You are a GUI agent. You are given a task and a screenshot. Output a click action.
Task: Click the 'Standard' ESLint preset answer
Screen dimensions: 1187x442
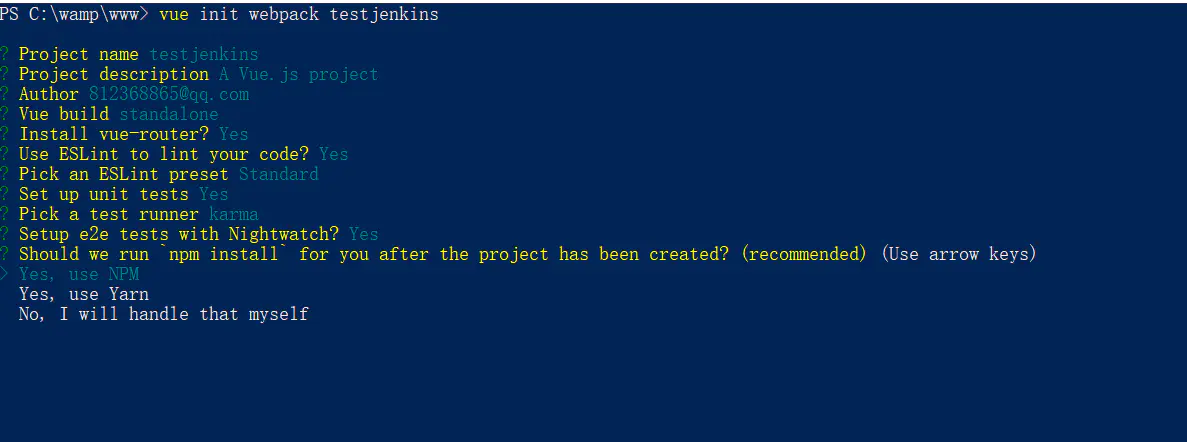(x=279, y=174)
